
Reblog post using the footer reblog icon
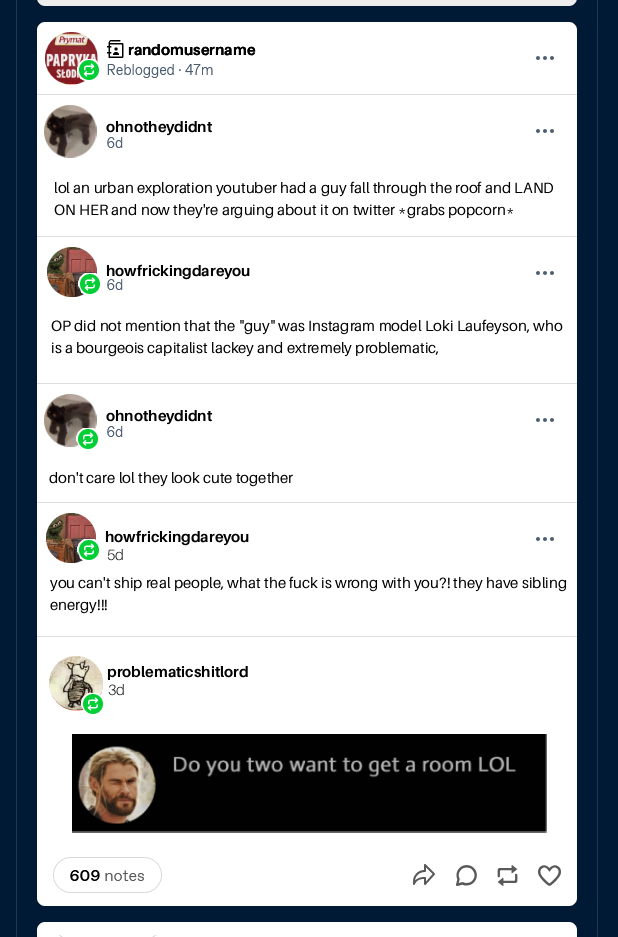(x=507, y=875)
